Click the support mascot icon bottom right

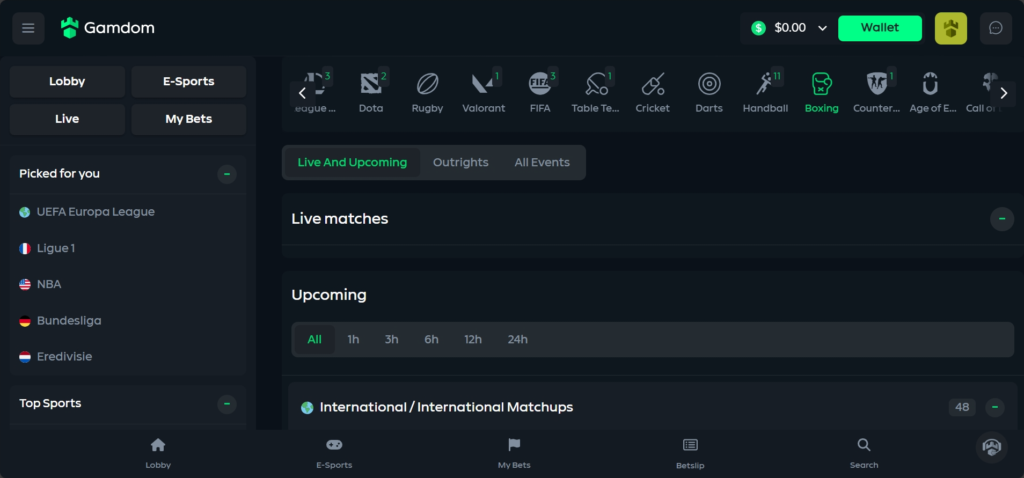pos(992,447)
